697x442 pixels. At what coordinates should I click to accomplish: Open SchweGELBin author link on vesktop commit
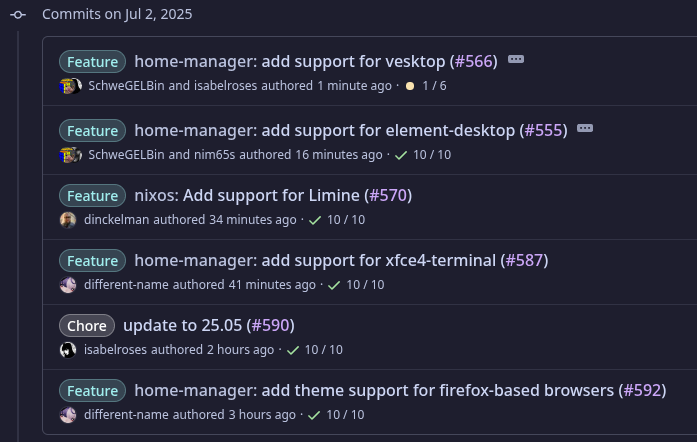(x=126, y=86)
